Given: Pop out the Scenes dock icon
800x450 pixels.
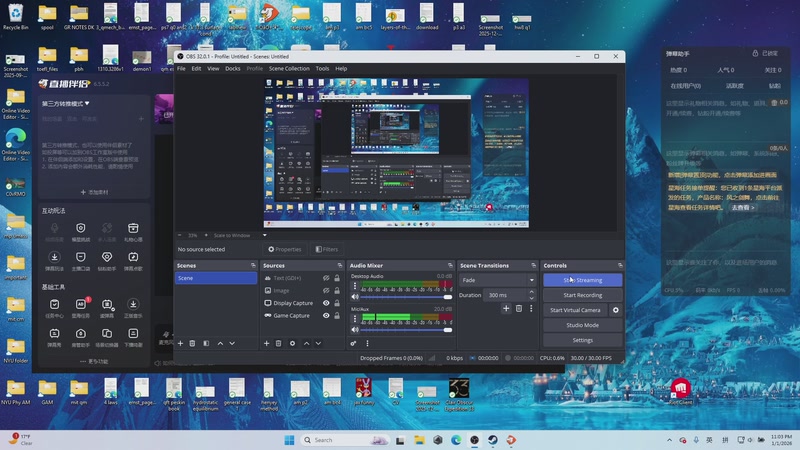Looking at the screenshot, I should click(x=254, y=266).
